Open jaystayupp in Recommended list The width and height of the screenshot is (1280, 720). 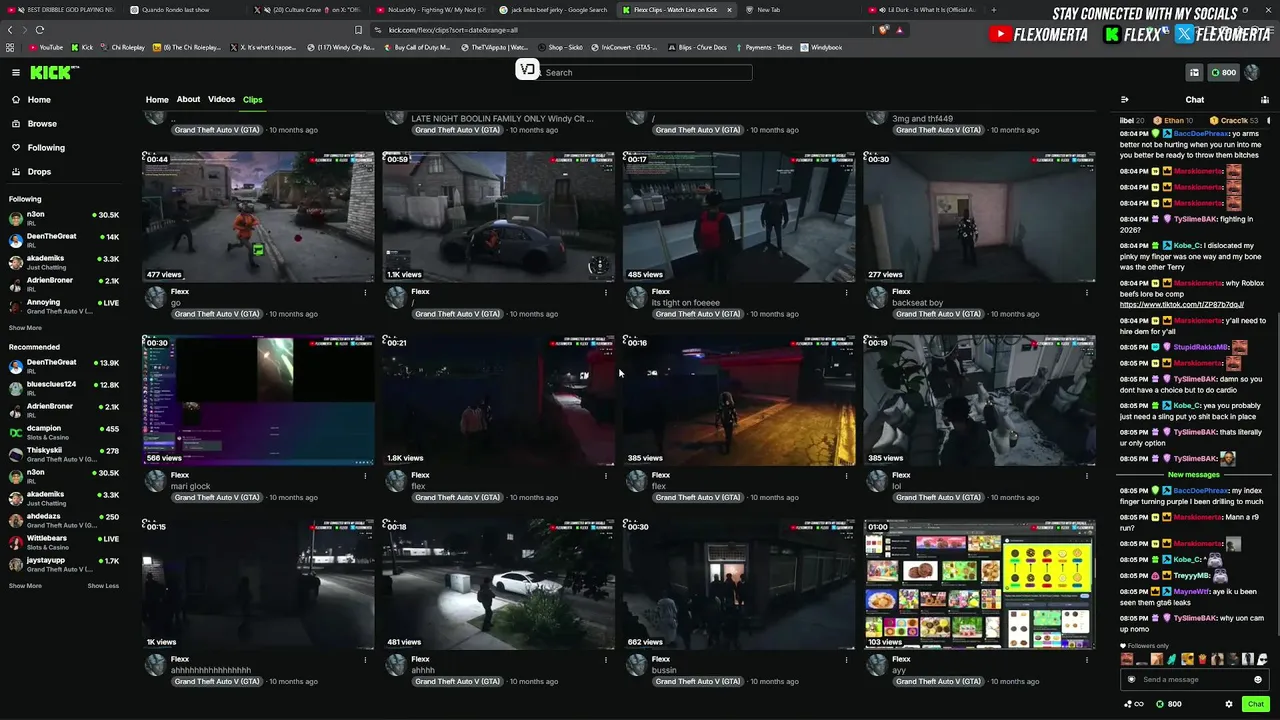coord(64,564)
